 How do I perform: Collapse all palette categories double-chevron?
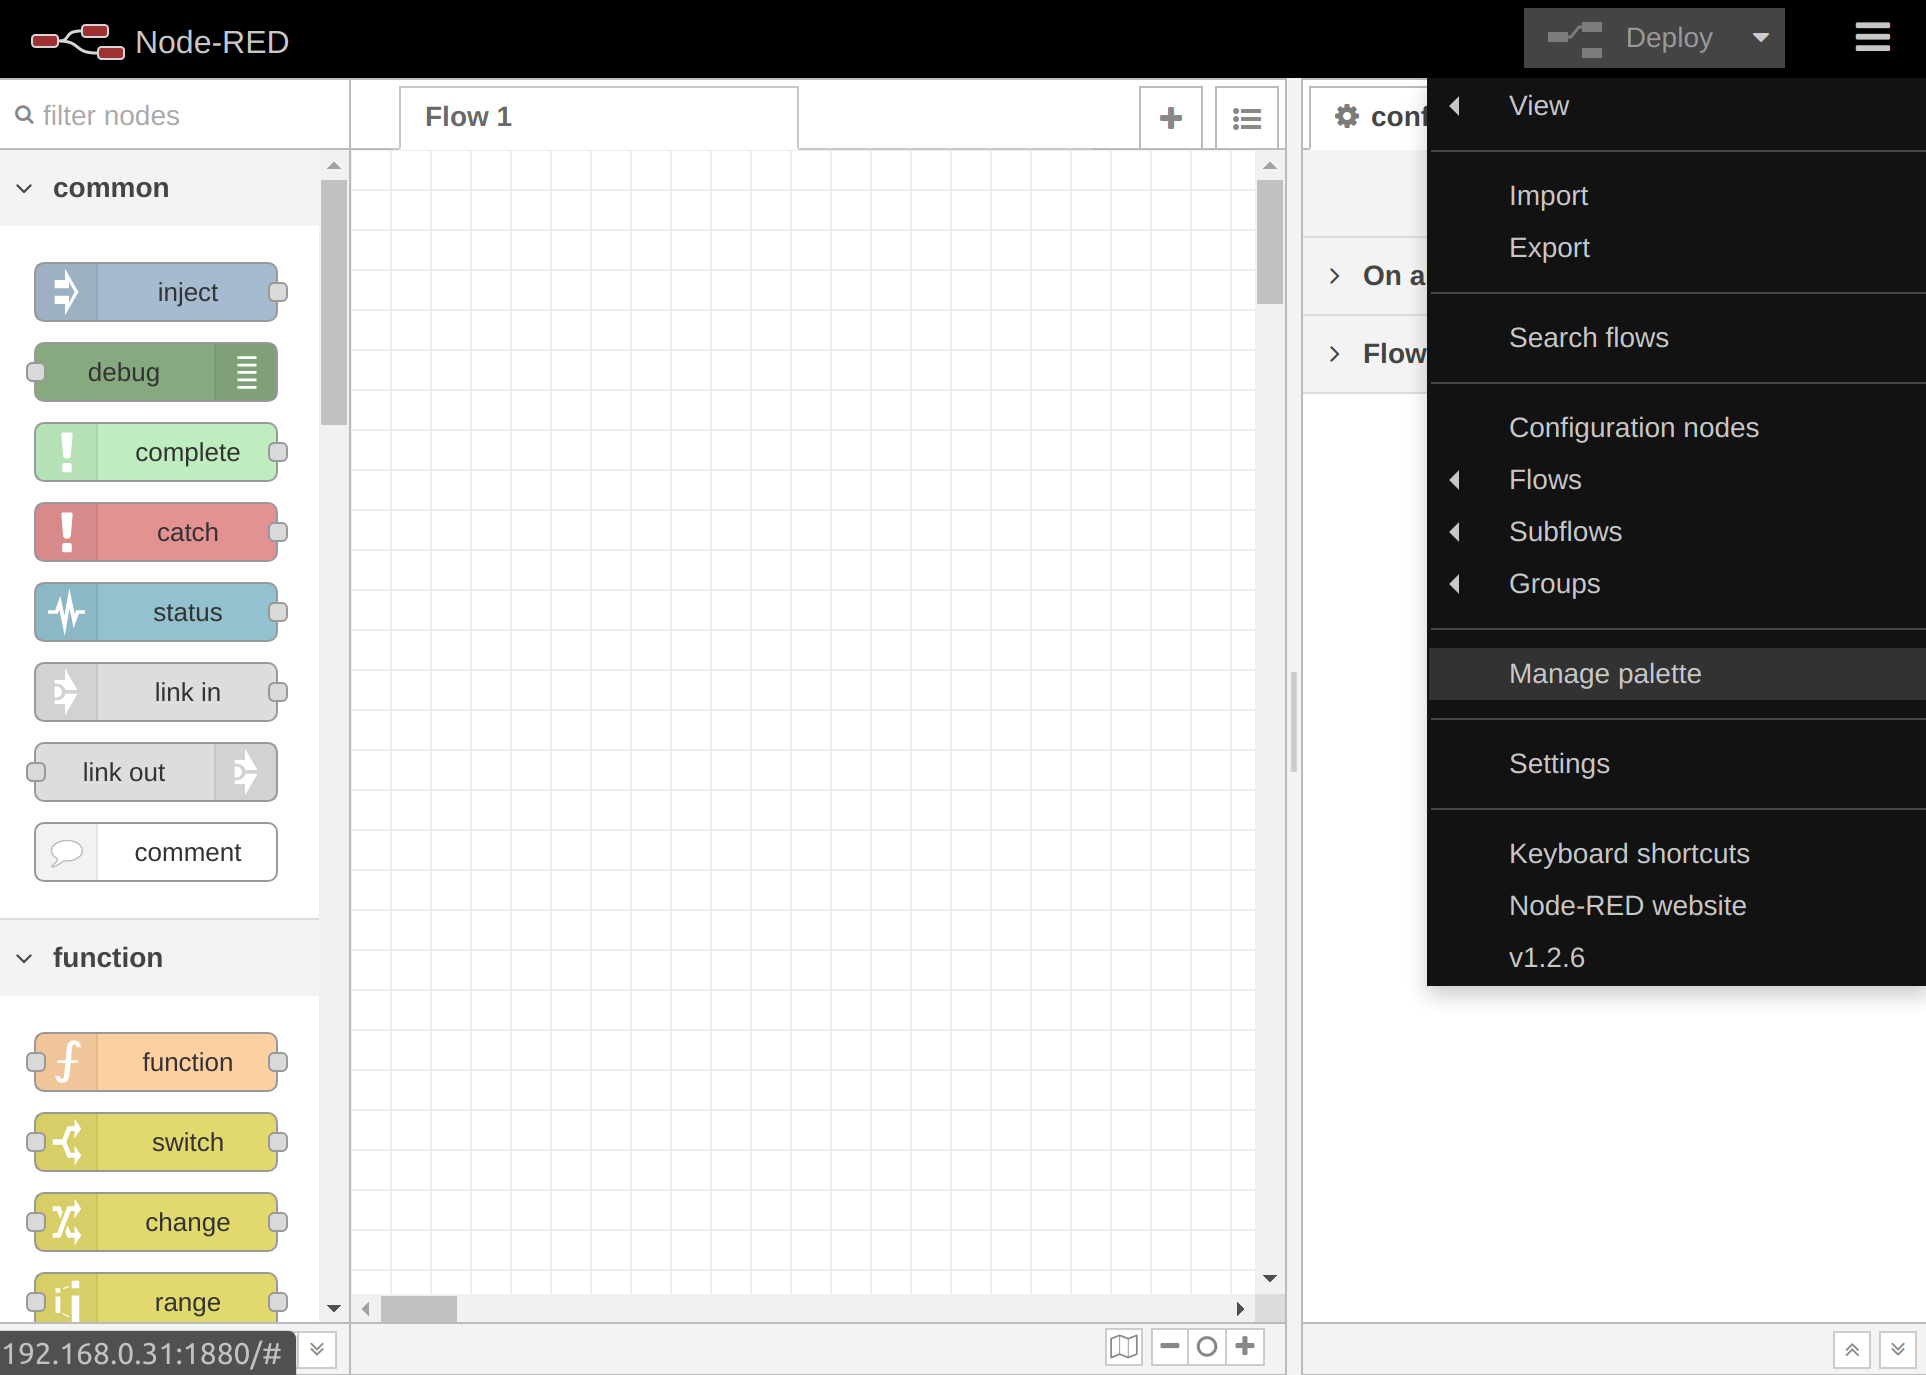point(317,1349)
